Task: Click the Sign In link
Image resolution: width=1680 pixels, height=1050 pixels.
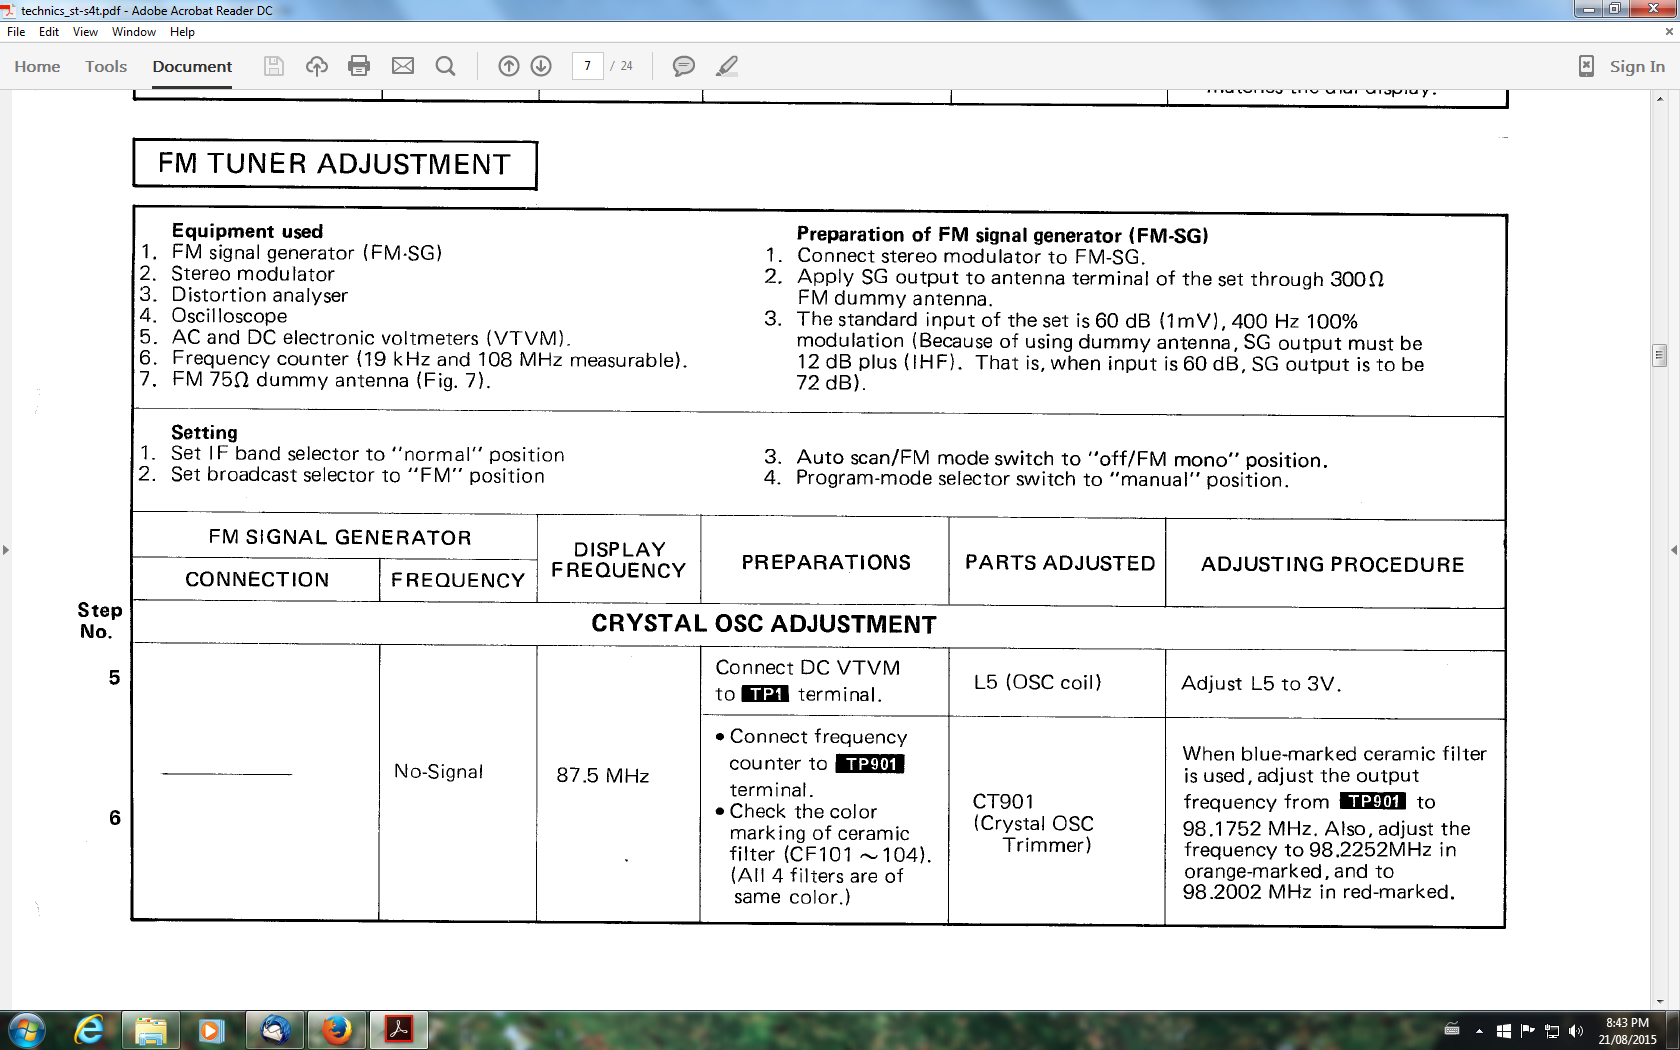Action: pos(1637,66)
